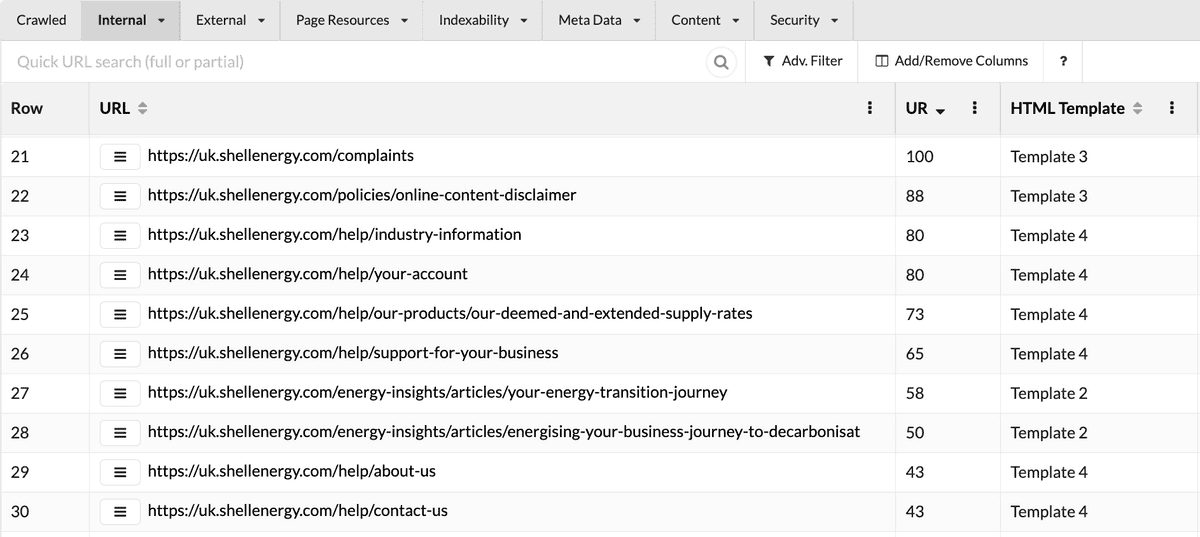Screen dimensions: 1200x537
Task: Open the Adv. Filter panel
Action: pyautogui.click(x=802, y=61)
